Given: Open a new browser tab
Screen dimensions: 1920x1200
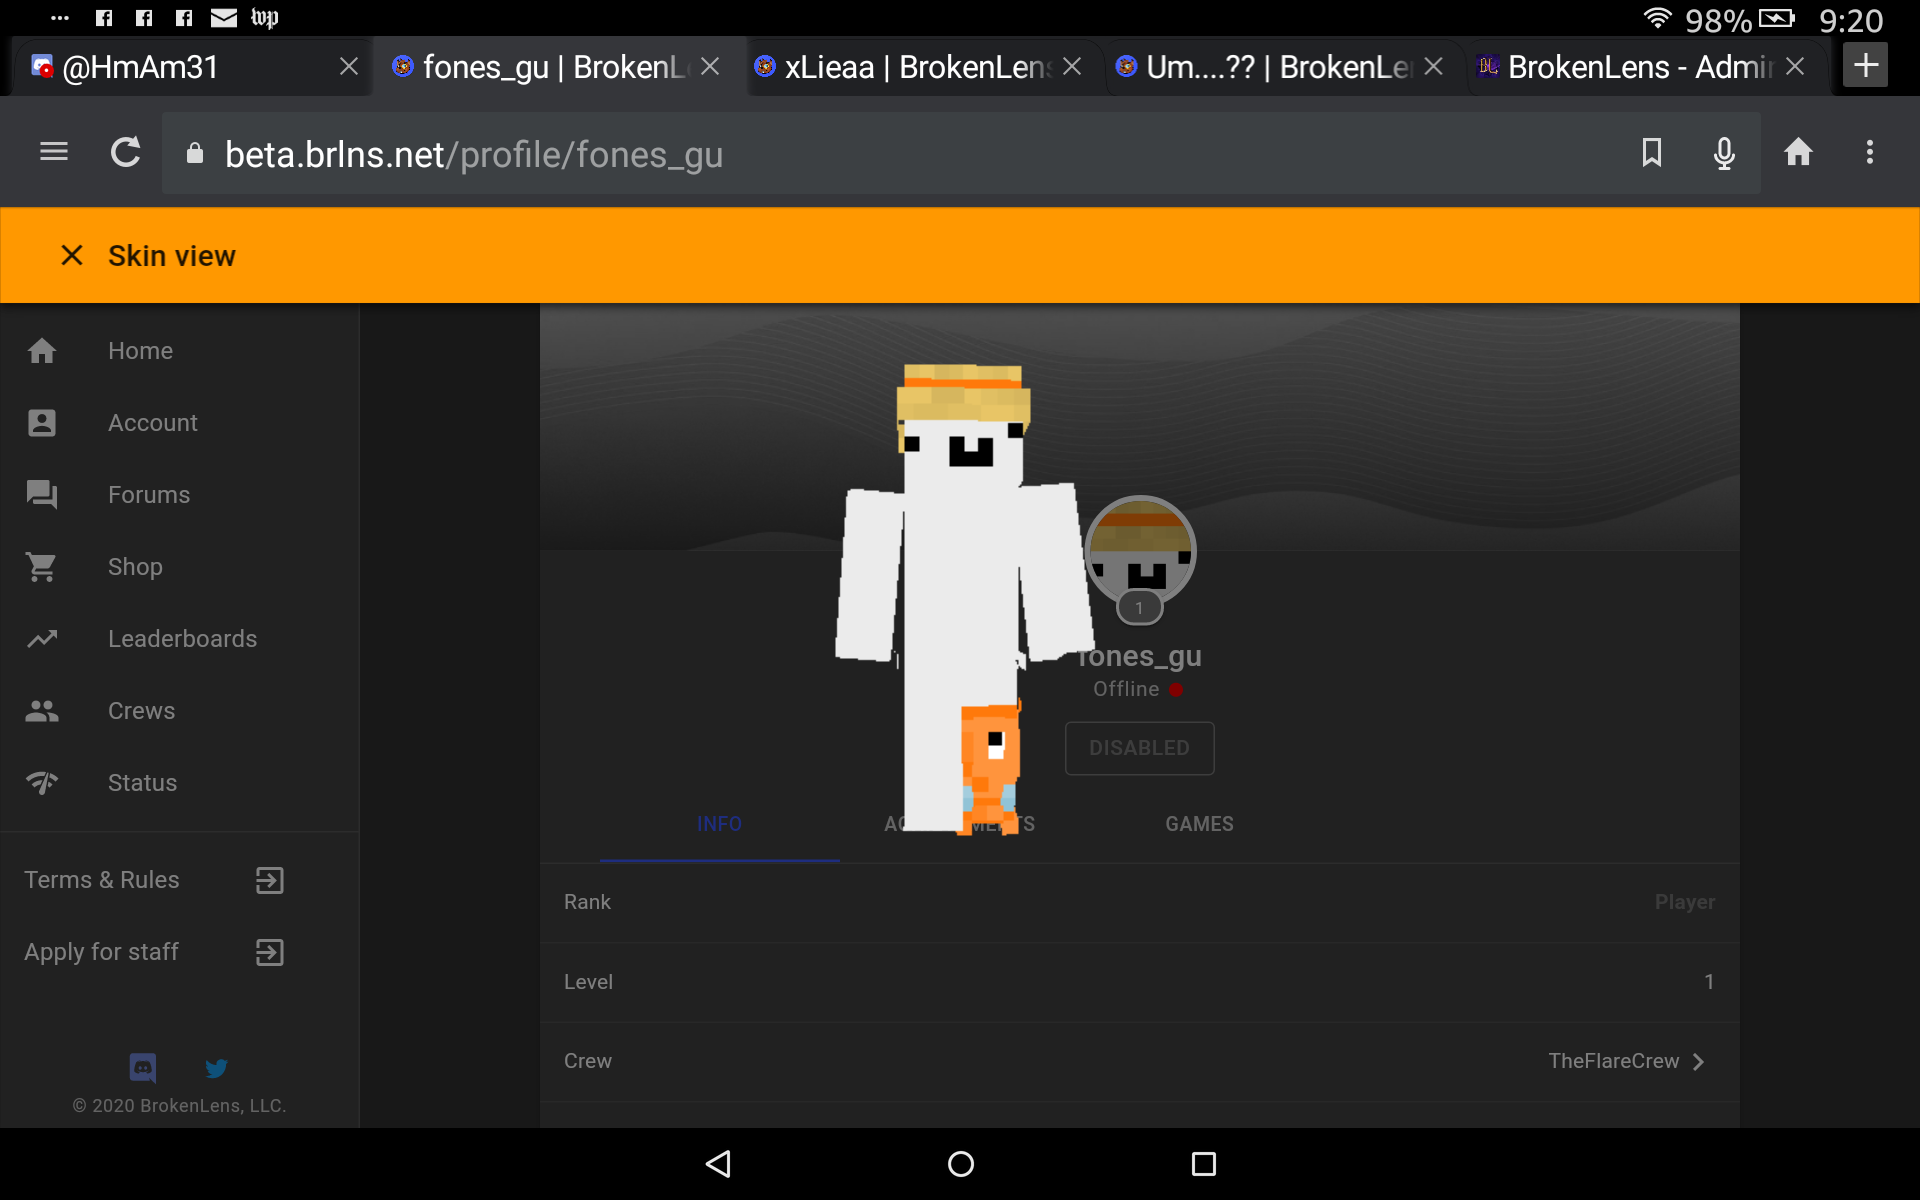Looking at the screenshot, I should tap(1866, 66).
